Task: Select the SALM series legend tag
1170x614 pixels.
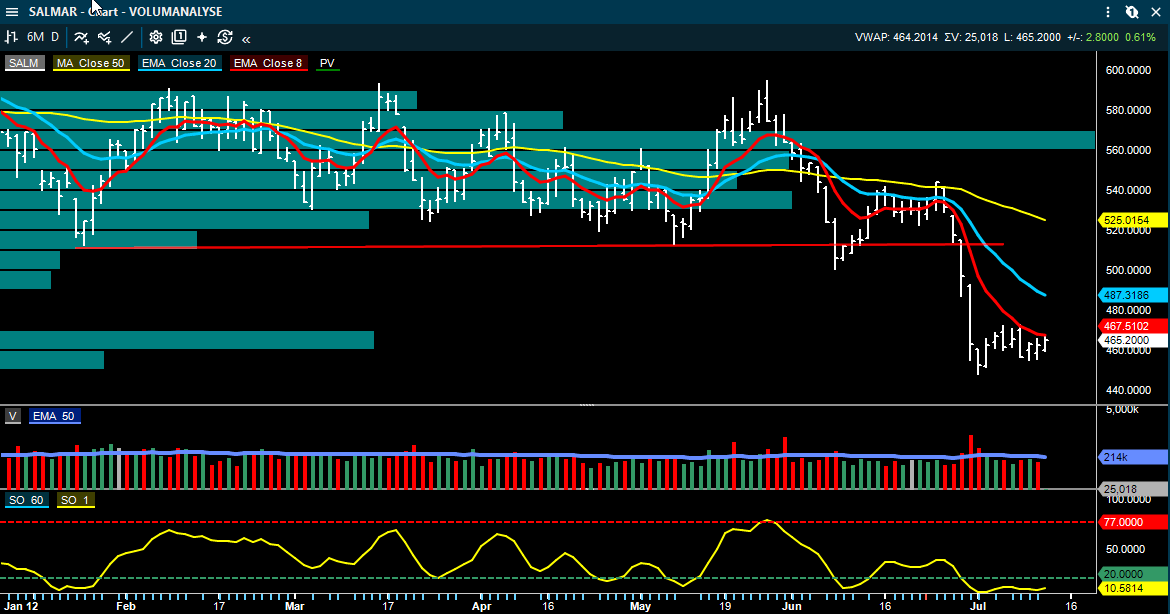Action: point(25,63)
